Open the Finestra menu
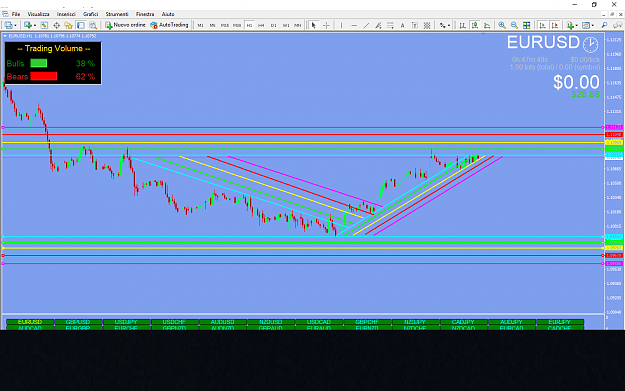The width and height of the screenshot is (625, 391). (145, 14)
